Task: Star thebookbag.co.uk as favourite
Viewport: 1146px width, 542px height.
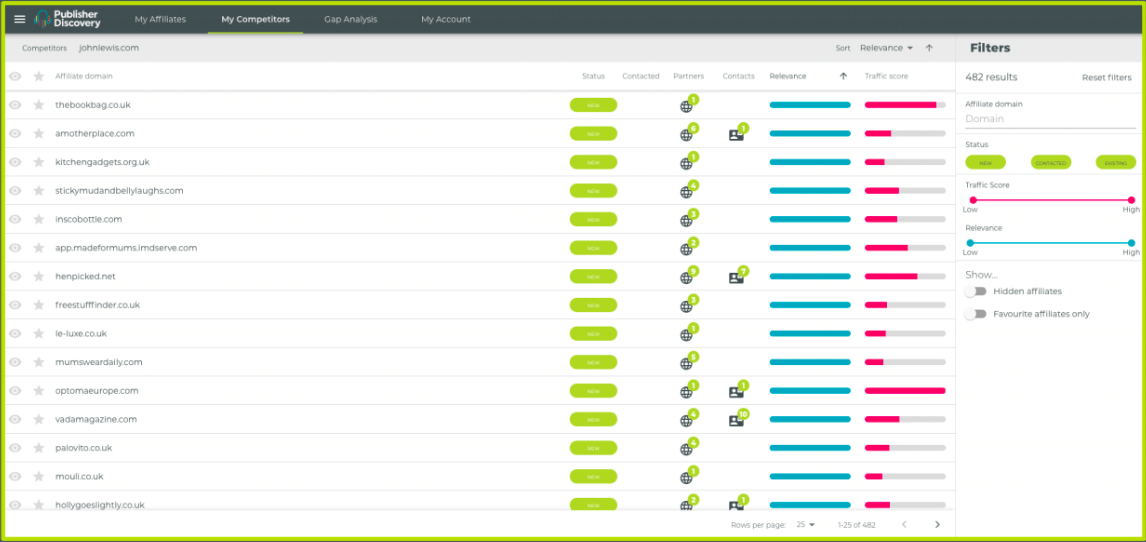Action: pyautogui.click(x=39, y=105)
